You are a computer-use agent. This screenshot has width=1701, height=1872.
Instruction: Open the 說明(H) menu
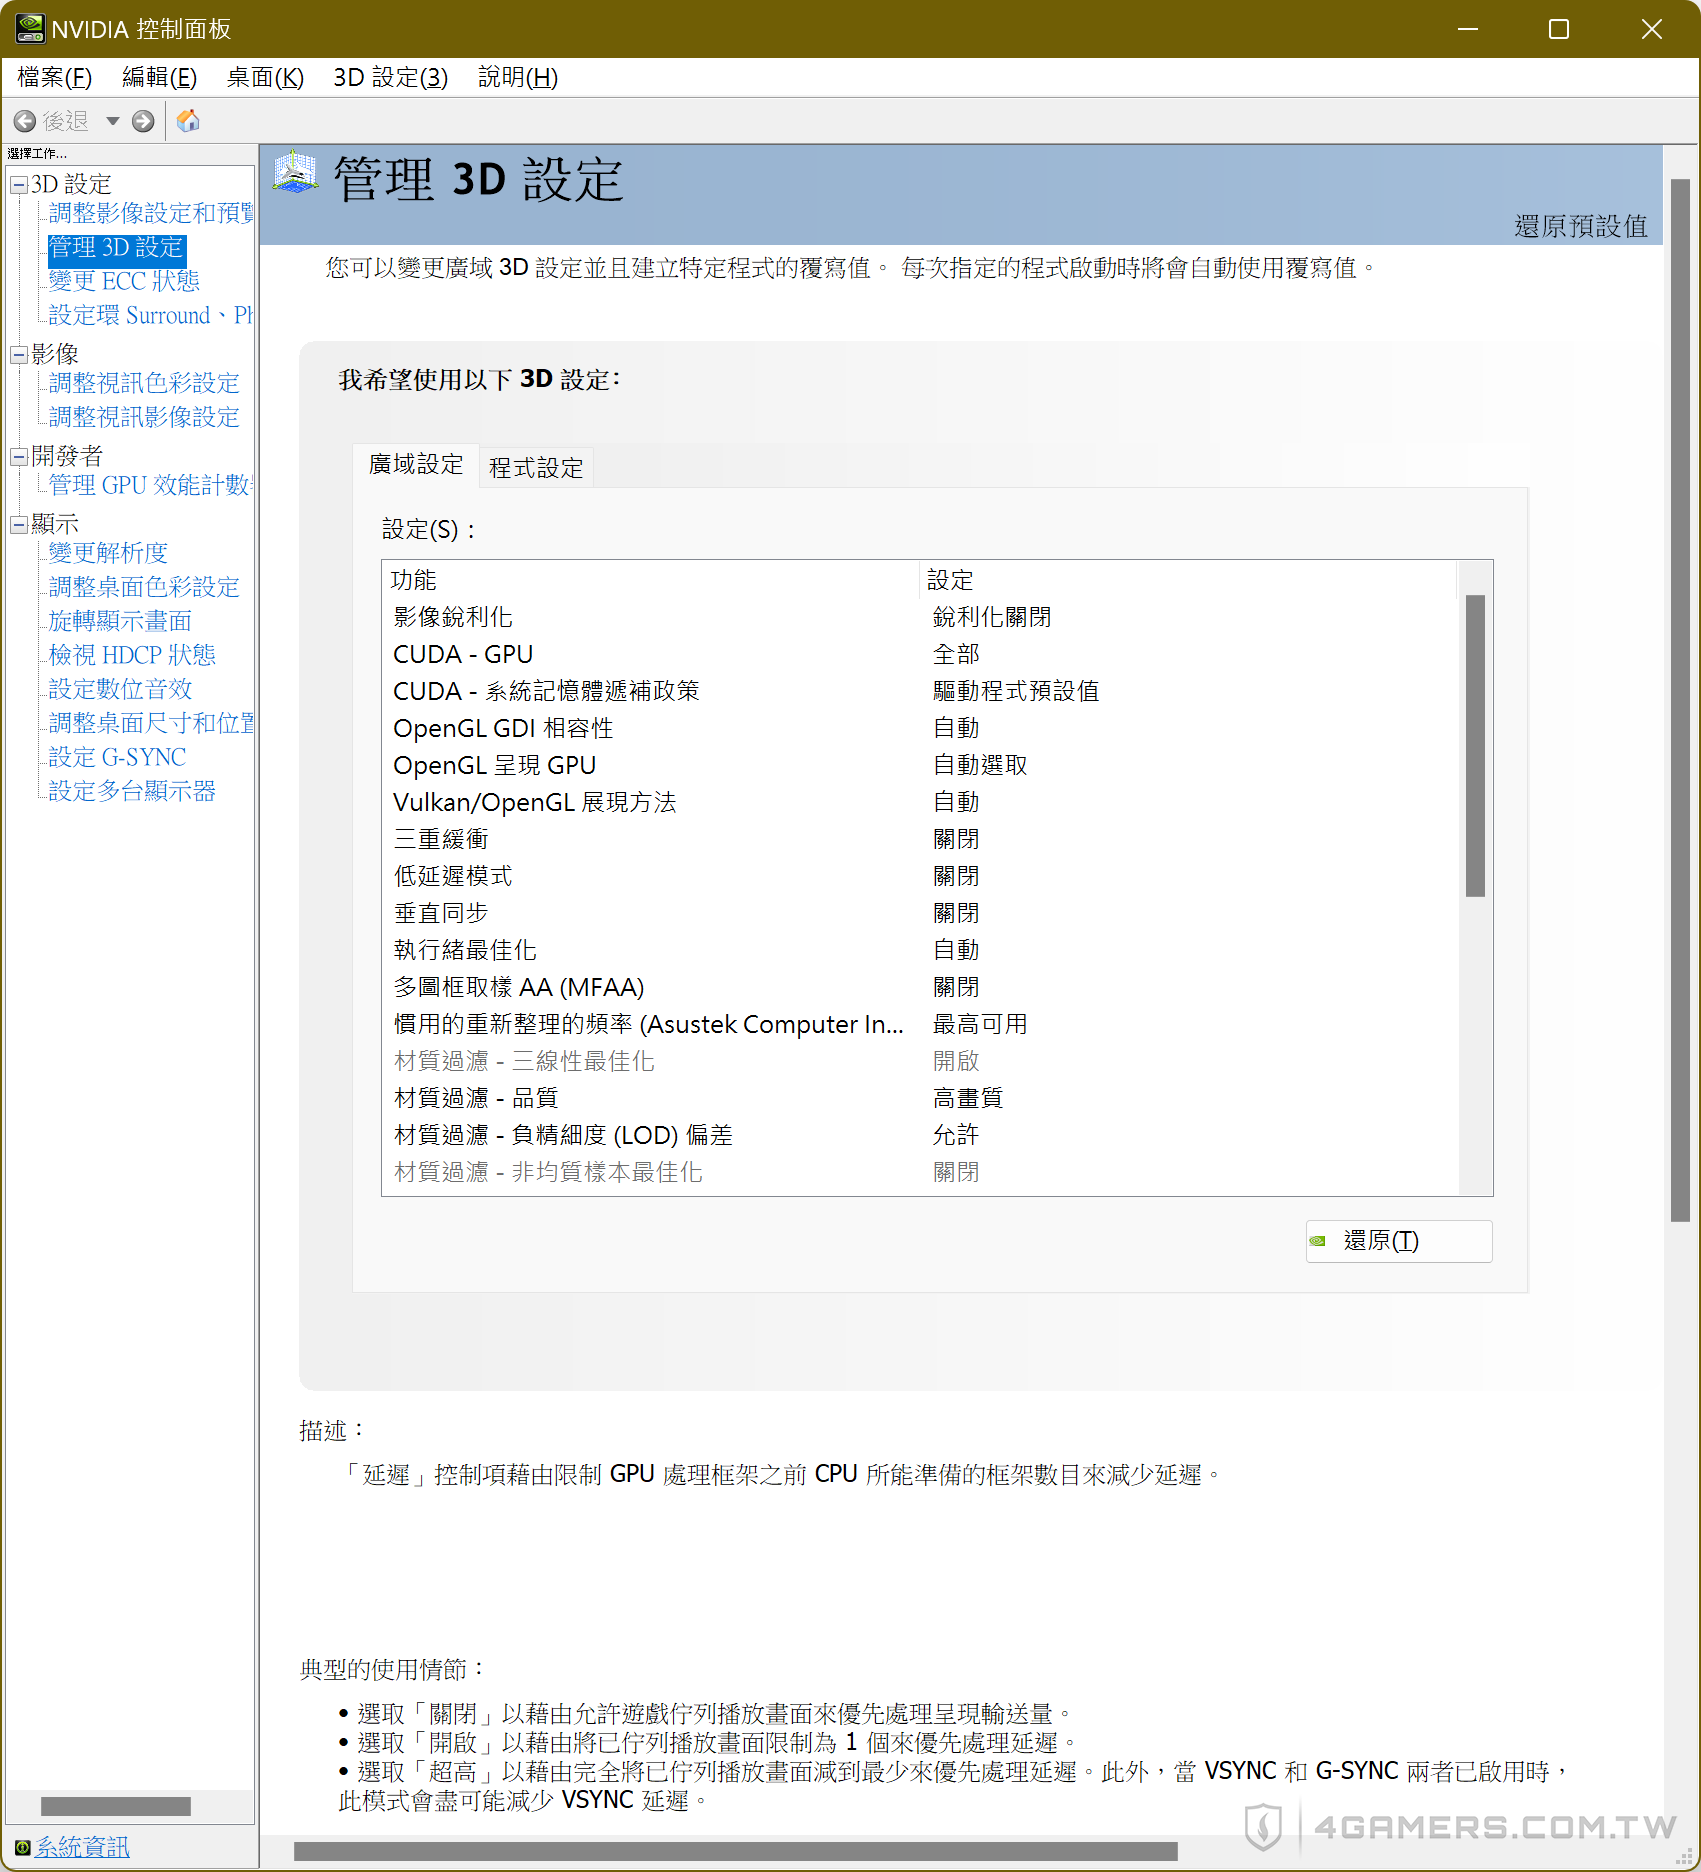(x=517, y=77)
